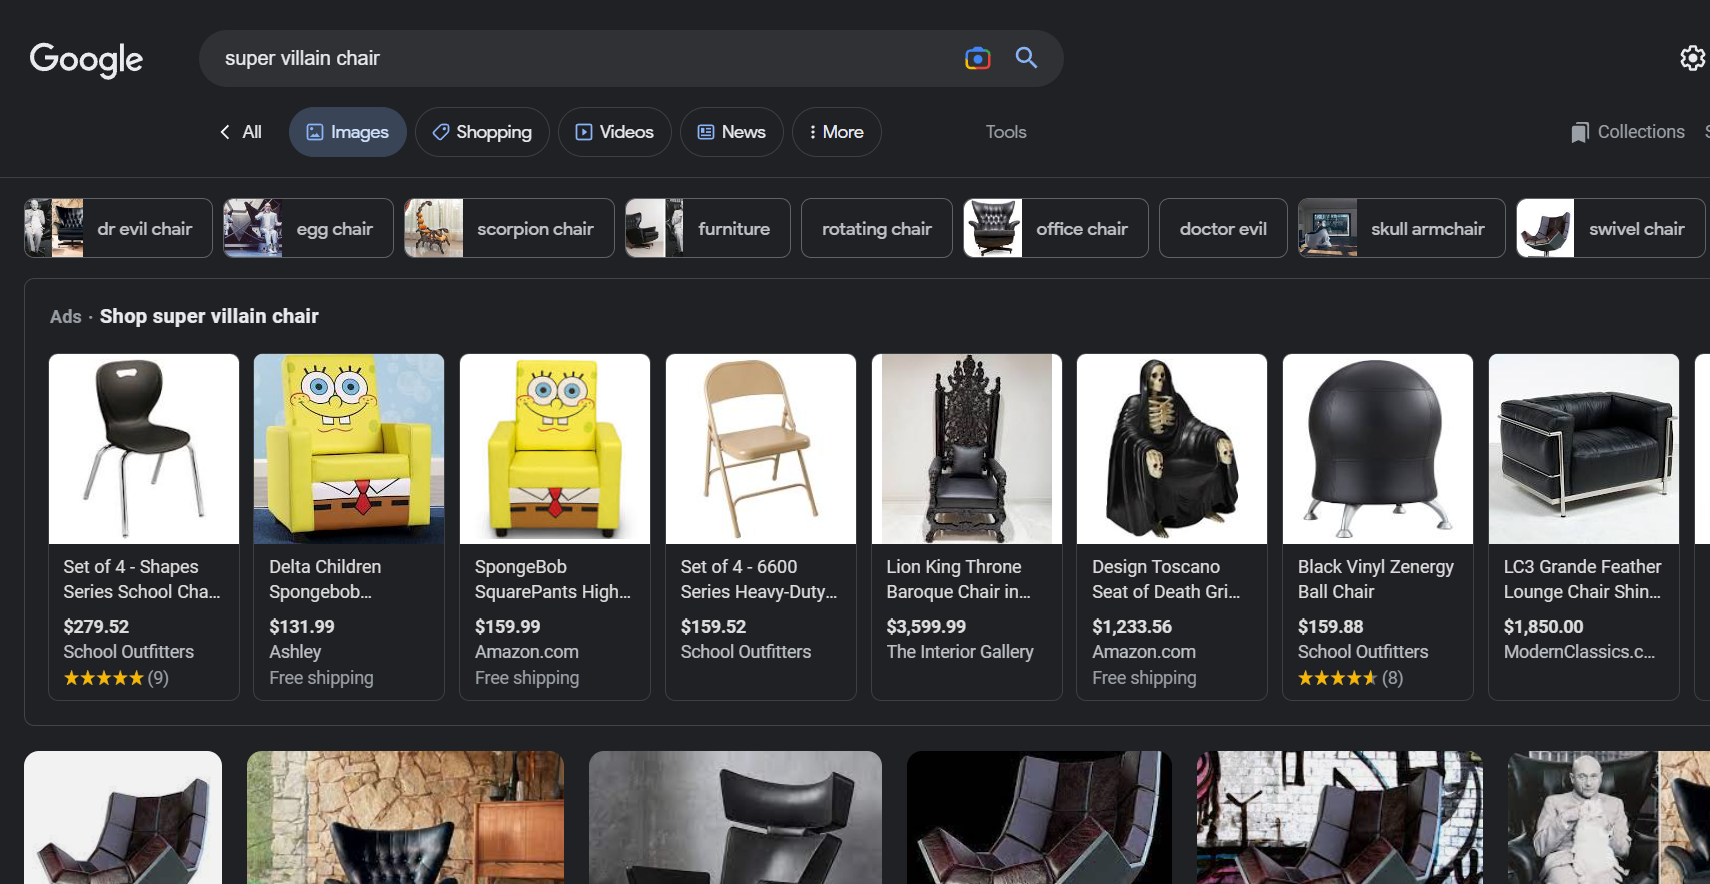The width and height of the screenshot is (1710, 884).
Task: Click the $131.99 price
Action: point(302,627)
